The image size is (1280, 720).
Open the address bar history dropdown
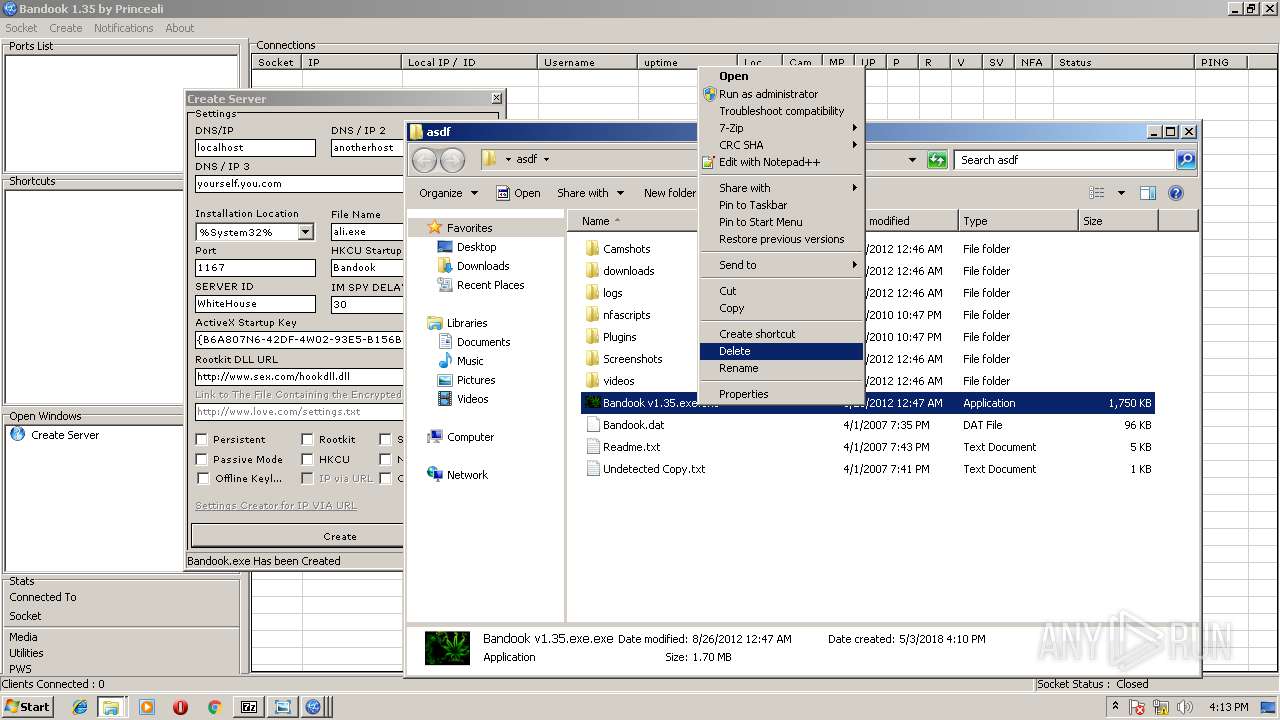coord(912,160)
